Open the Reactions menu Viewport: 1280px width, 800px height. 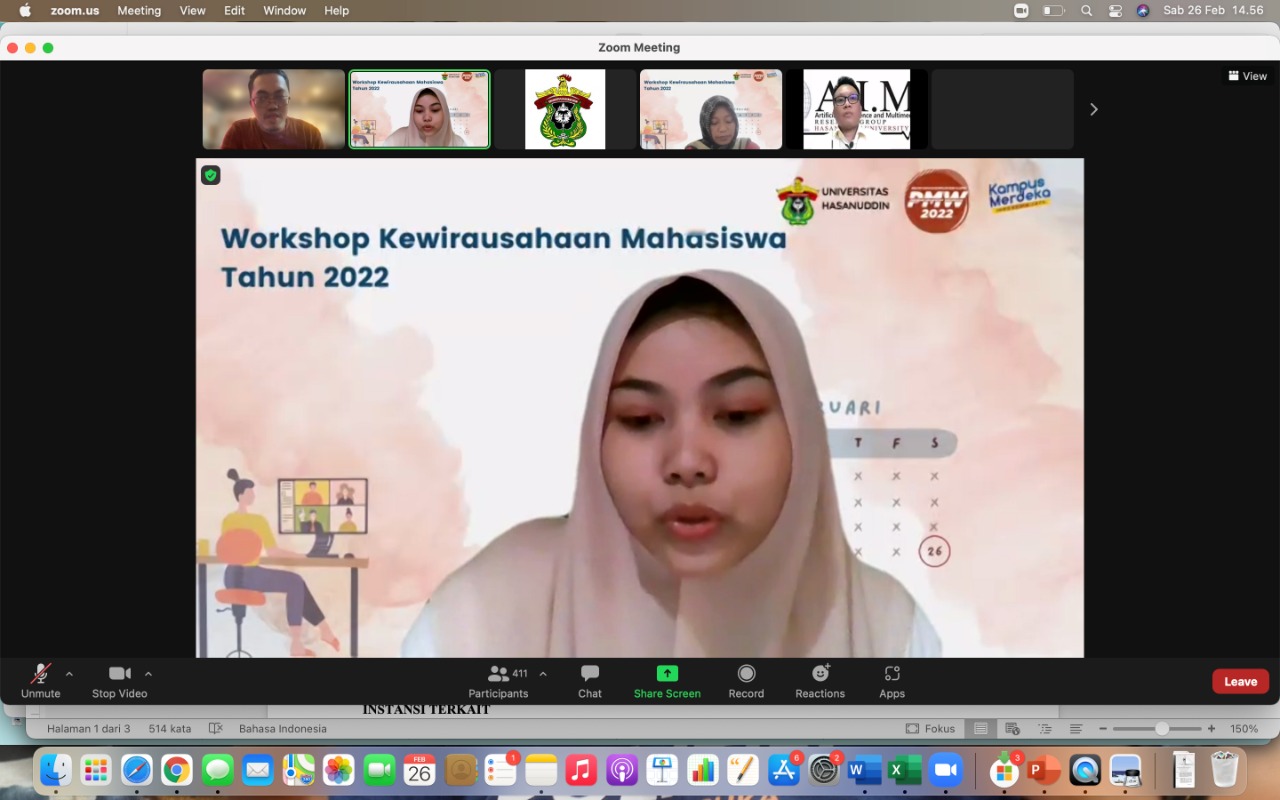point(820,681)
